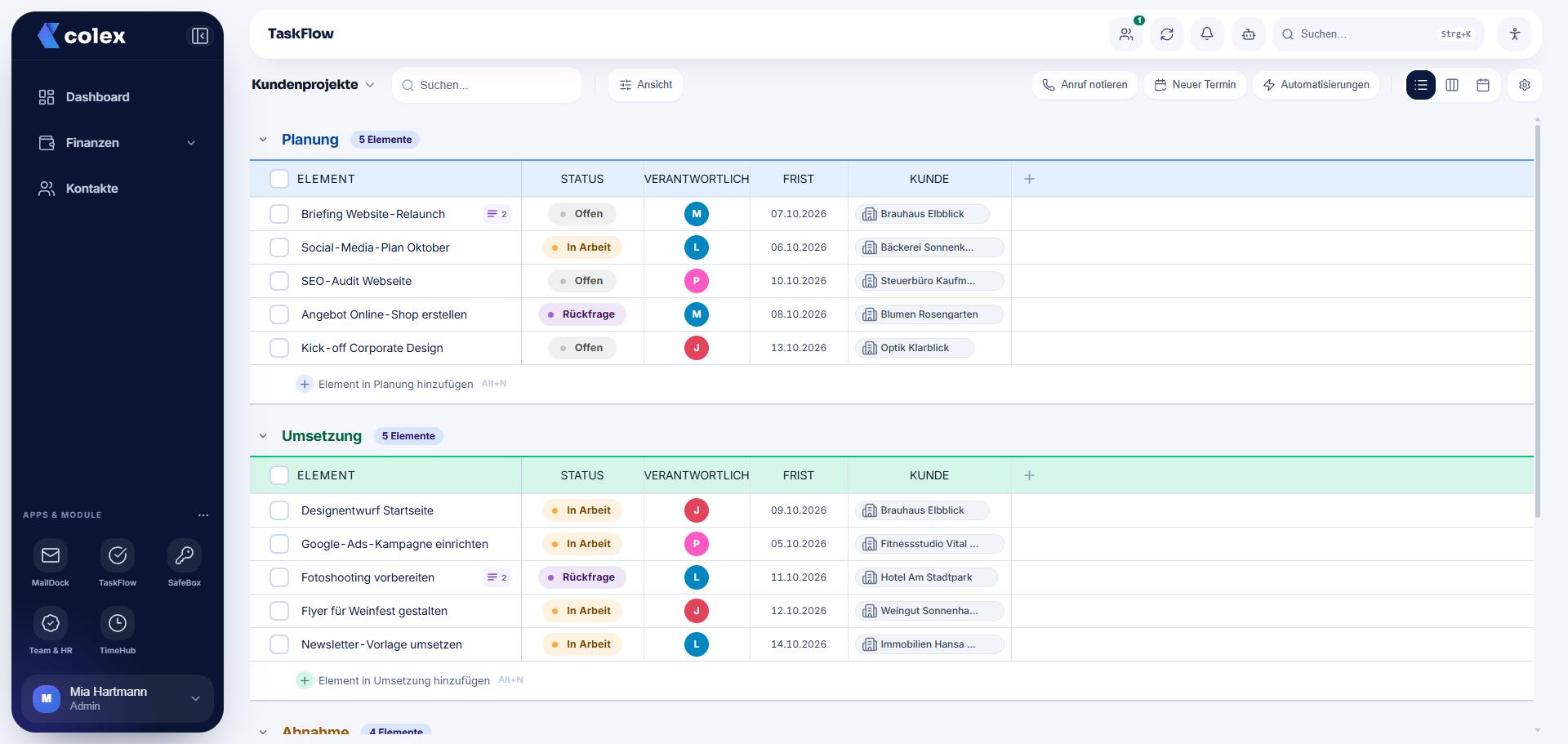Open Kundenprojekte dropdown

pos(313,85)
